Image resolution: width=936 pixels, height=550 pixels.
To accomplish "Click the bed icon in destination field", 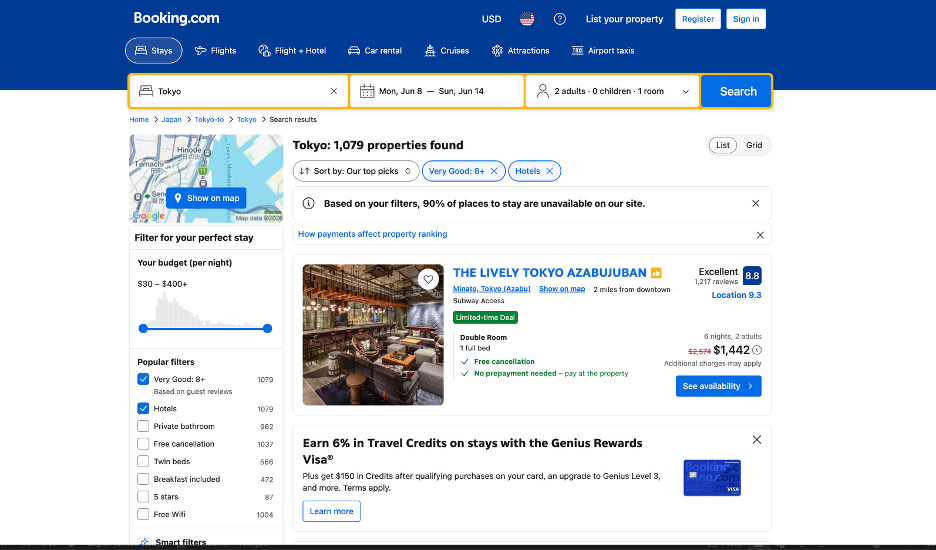I will tap(146, 91).
